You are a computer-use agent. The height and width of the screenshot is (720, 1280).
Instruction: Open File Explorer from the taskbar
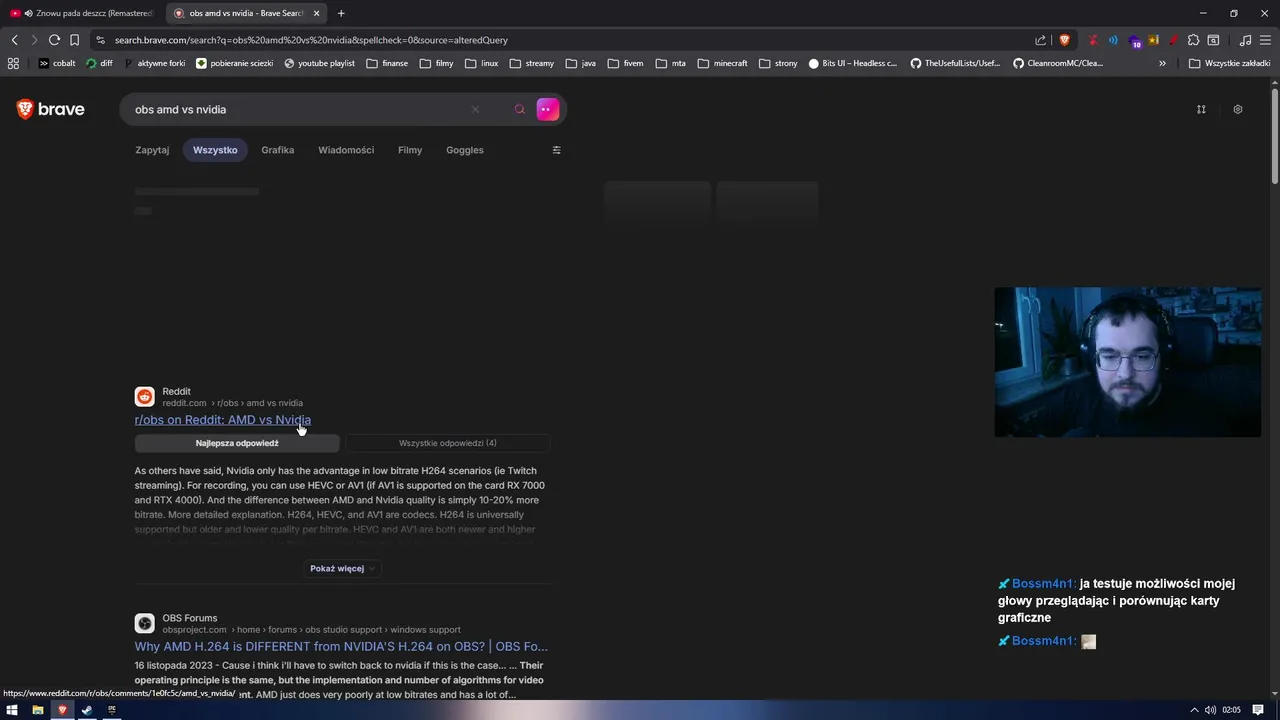38,710
